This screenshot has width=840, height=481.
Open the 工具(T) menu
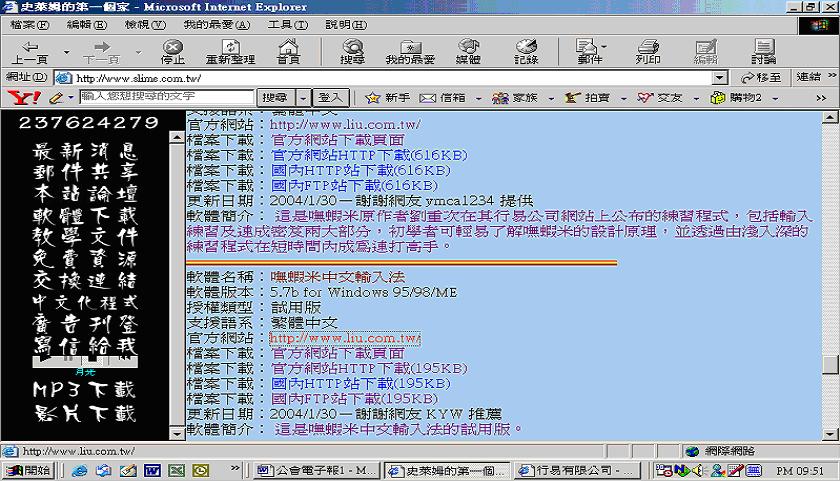click(288, 25)
